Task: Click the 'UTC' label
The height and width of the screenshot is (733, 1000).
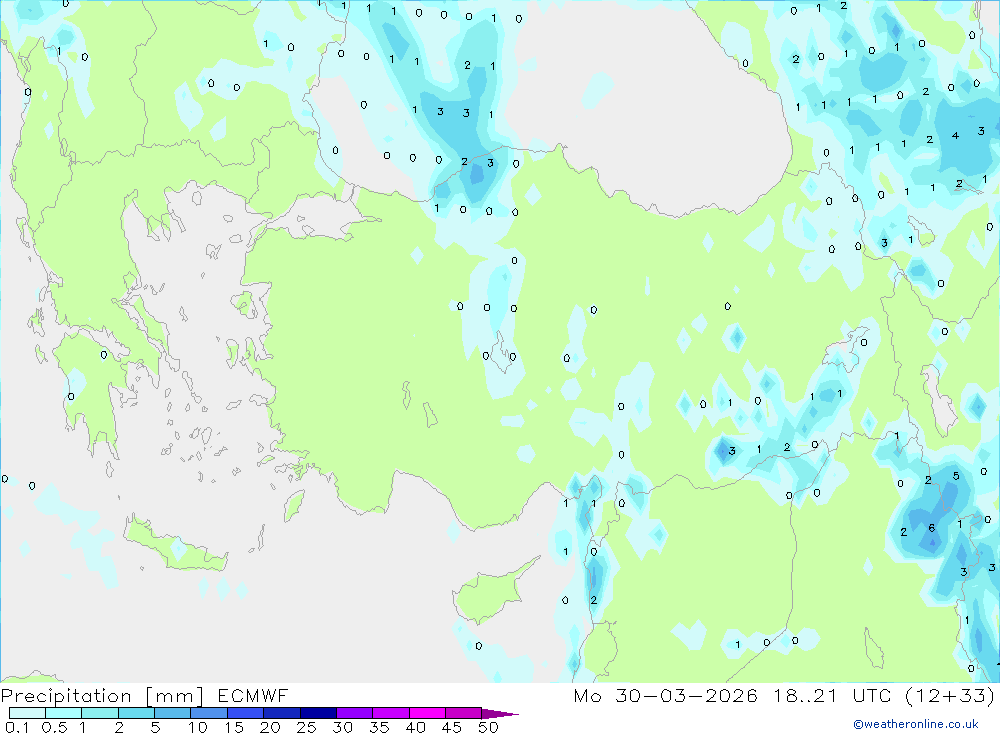Action: coord(871,695)
